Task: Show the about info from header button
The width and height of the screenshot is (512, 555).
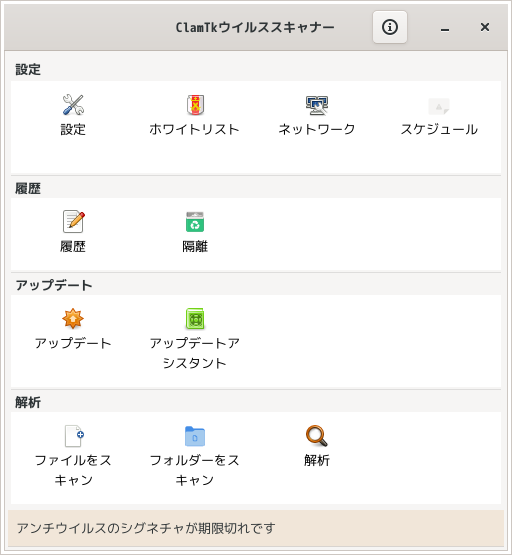Action: point(390,27)
